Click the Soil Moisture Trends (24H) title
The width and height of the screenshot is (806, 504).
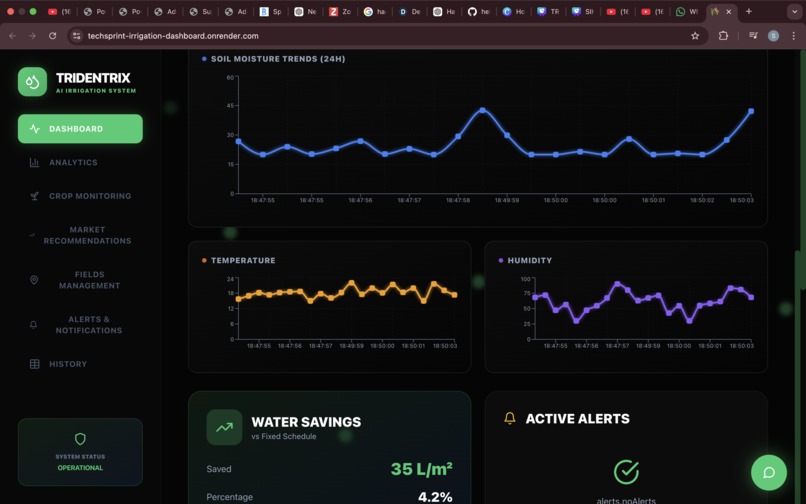278,59
